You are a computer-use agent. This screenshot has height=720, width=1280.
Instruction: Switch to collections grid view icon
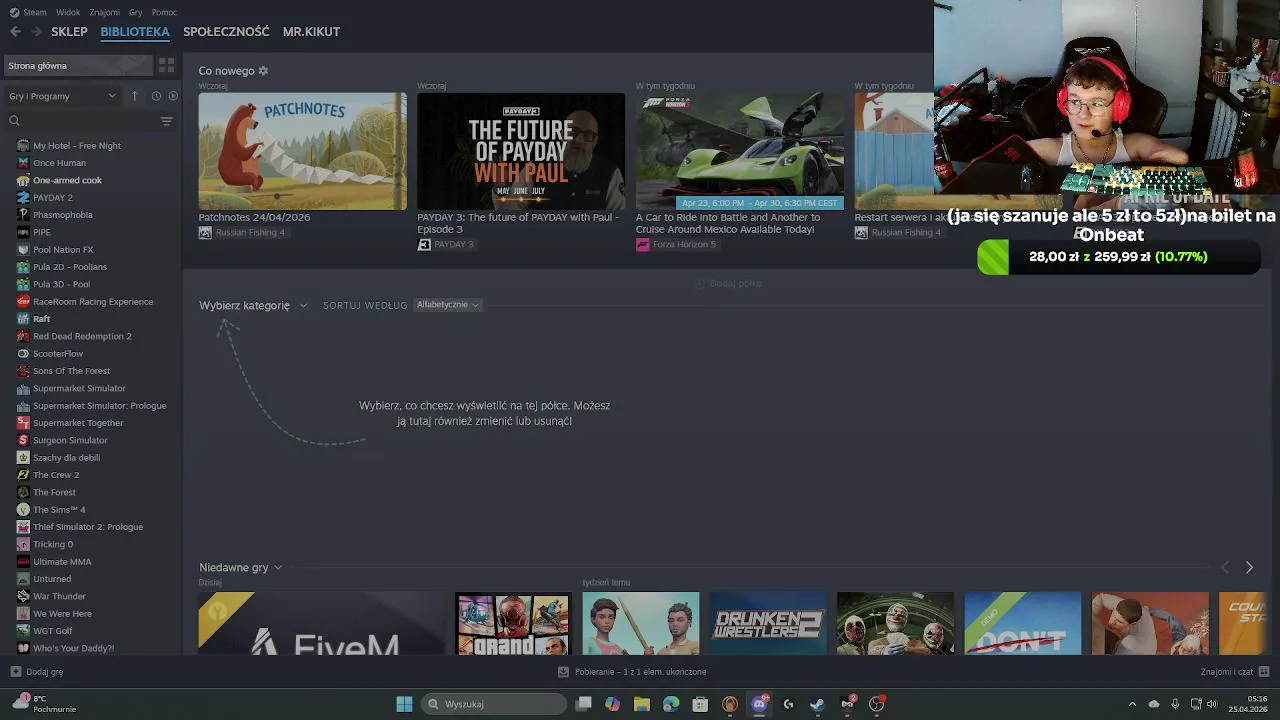coord(167,66)
